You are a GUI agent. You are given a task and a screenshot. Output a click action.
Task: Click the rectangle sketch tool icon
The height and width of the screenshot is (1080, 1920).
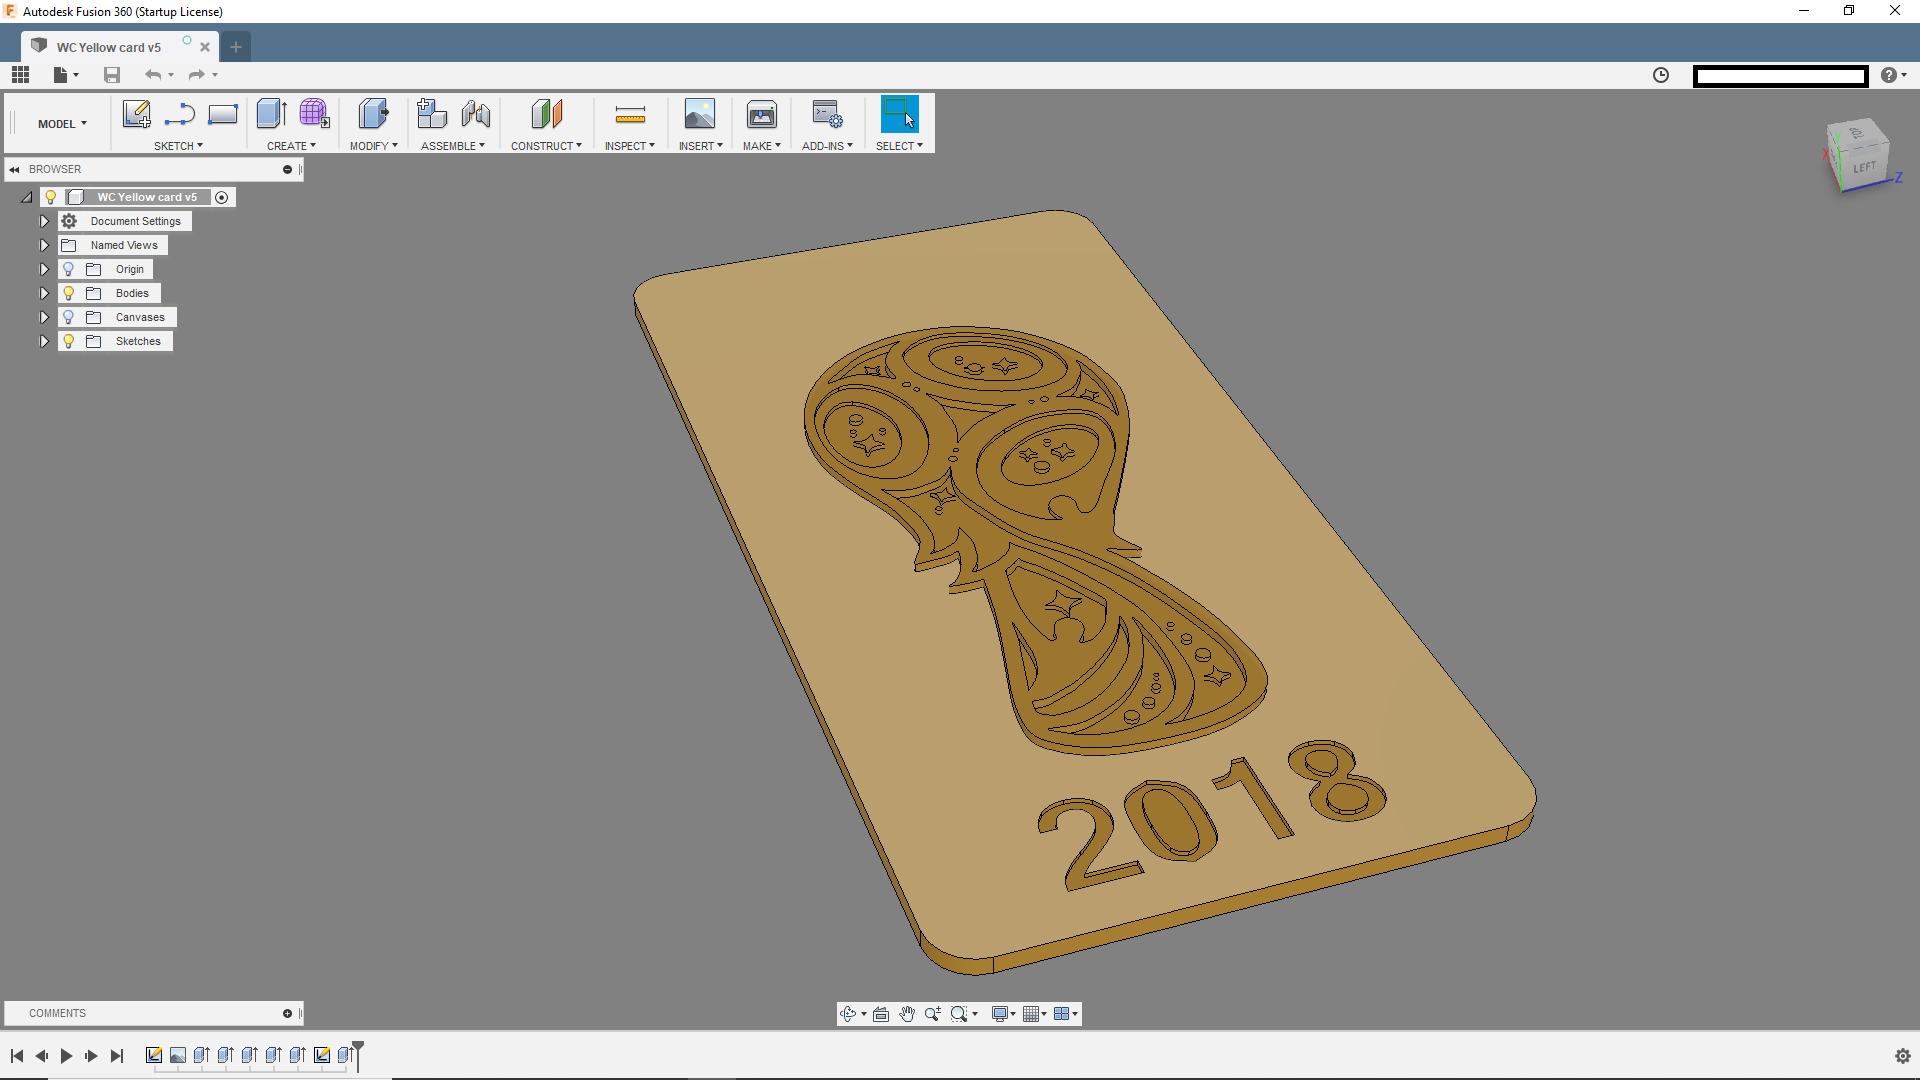click(x=223, y=114)
